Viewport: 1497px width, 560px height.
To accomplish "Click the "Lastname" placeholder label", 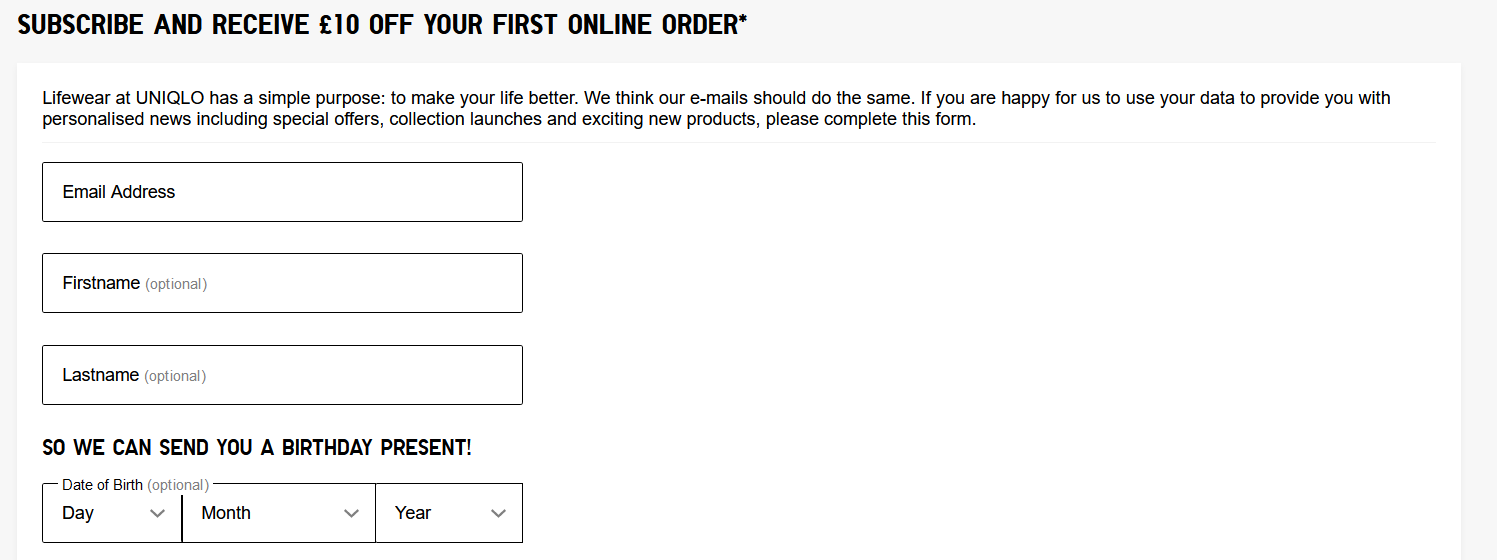I will tap(100, 375).
